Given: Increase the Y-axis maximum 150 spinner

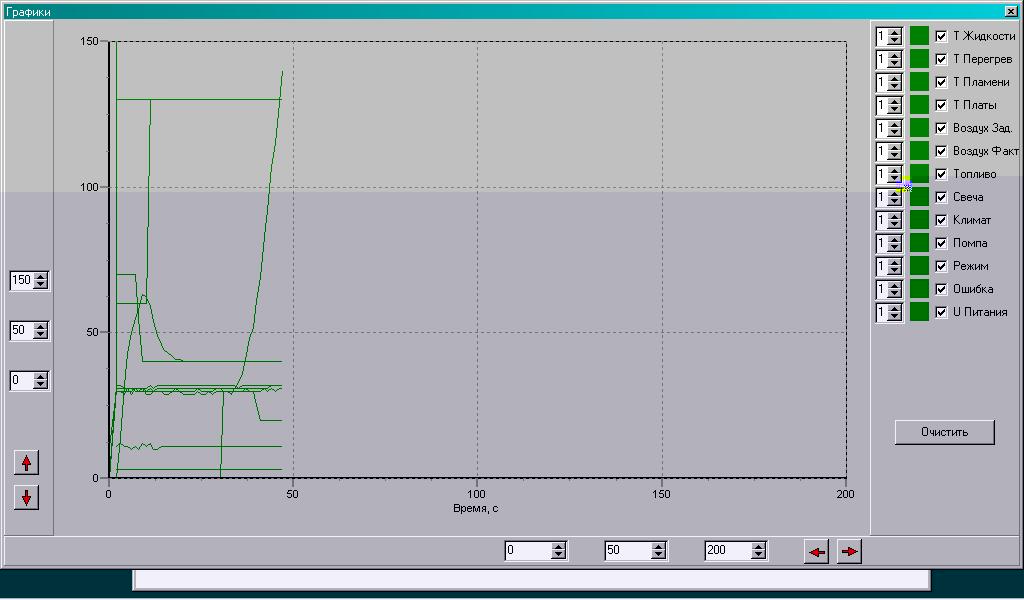Looking at the screenshot, I should (41, 276).
